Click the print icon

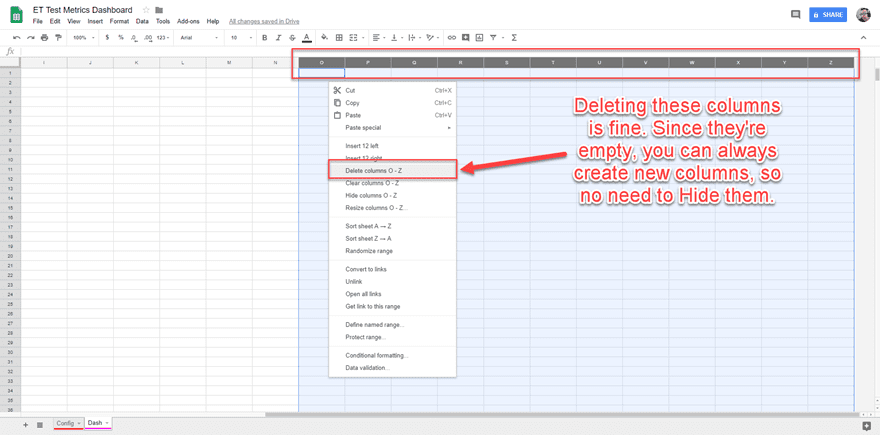(x=44, y=38)
